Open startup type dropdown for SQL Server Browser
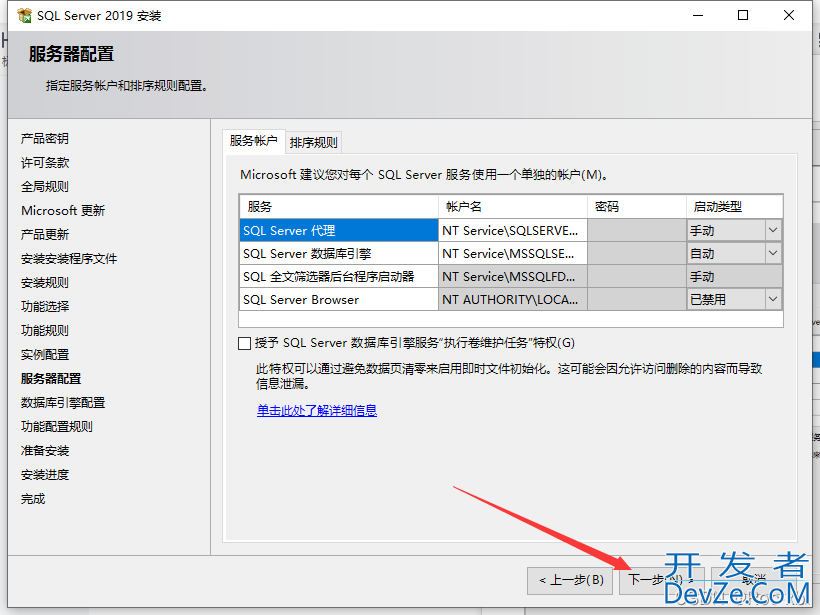This screenshot has width=820, height=615. point(772,299)
